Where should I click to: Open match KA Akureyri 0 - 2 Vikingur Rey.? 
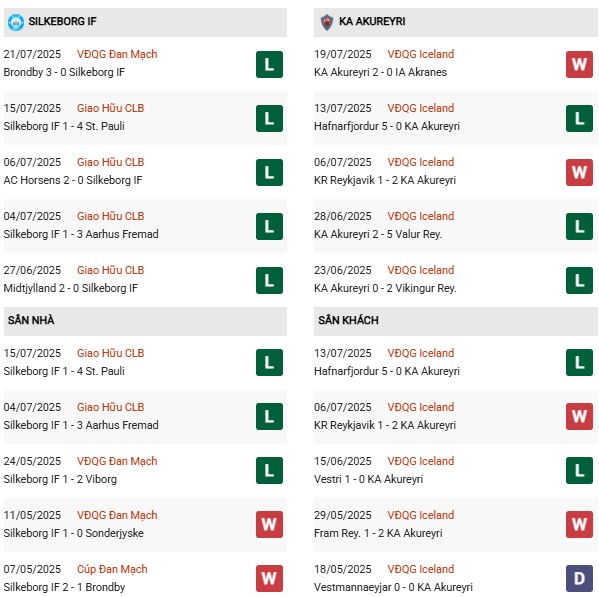[385, 288]
